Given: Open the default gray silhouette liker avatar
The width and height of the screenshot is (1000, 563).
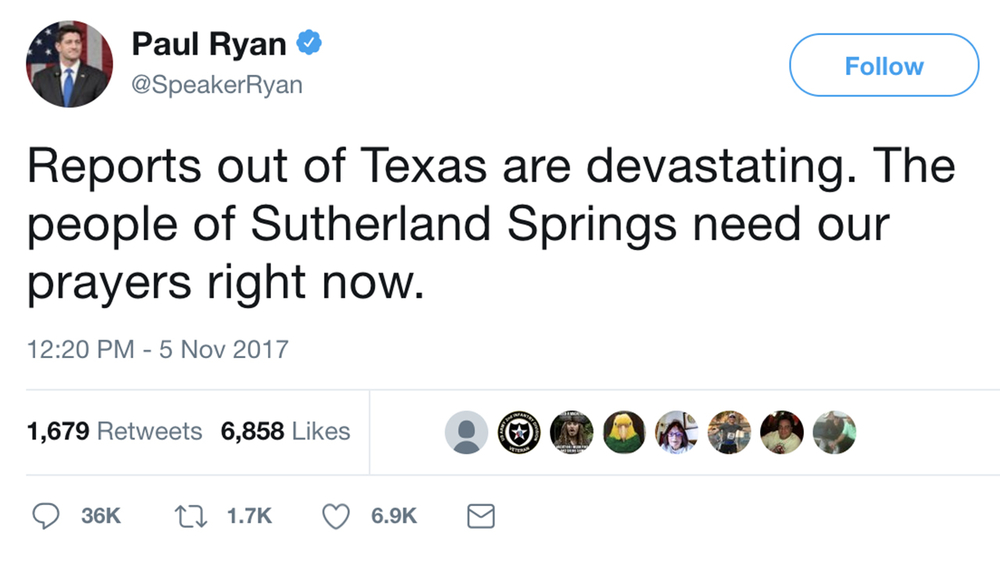Looking at the screenshot, I should (x=466, y=432).
